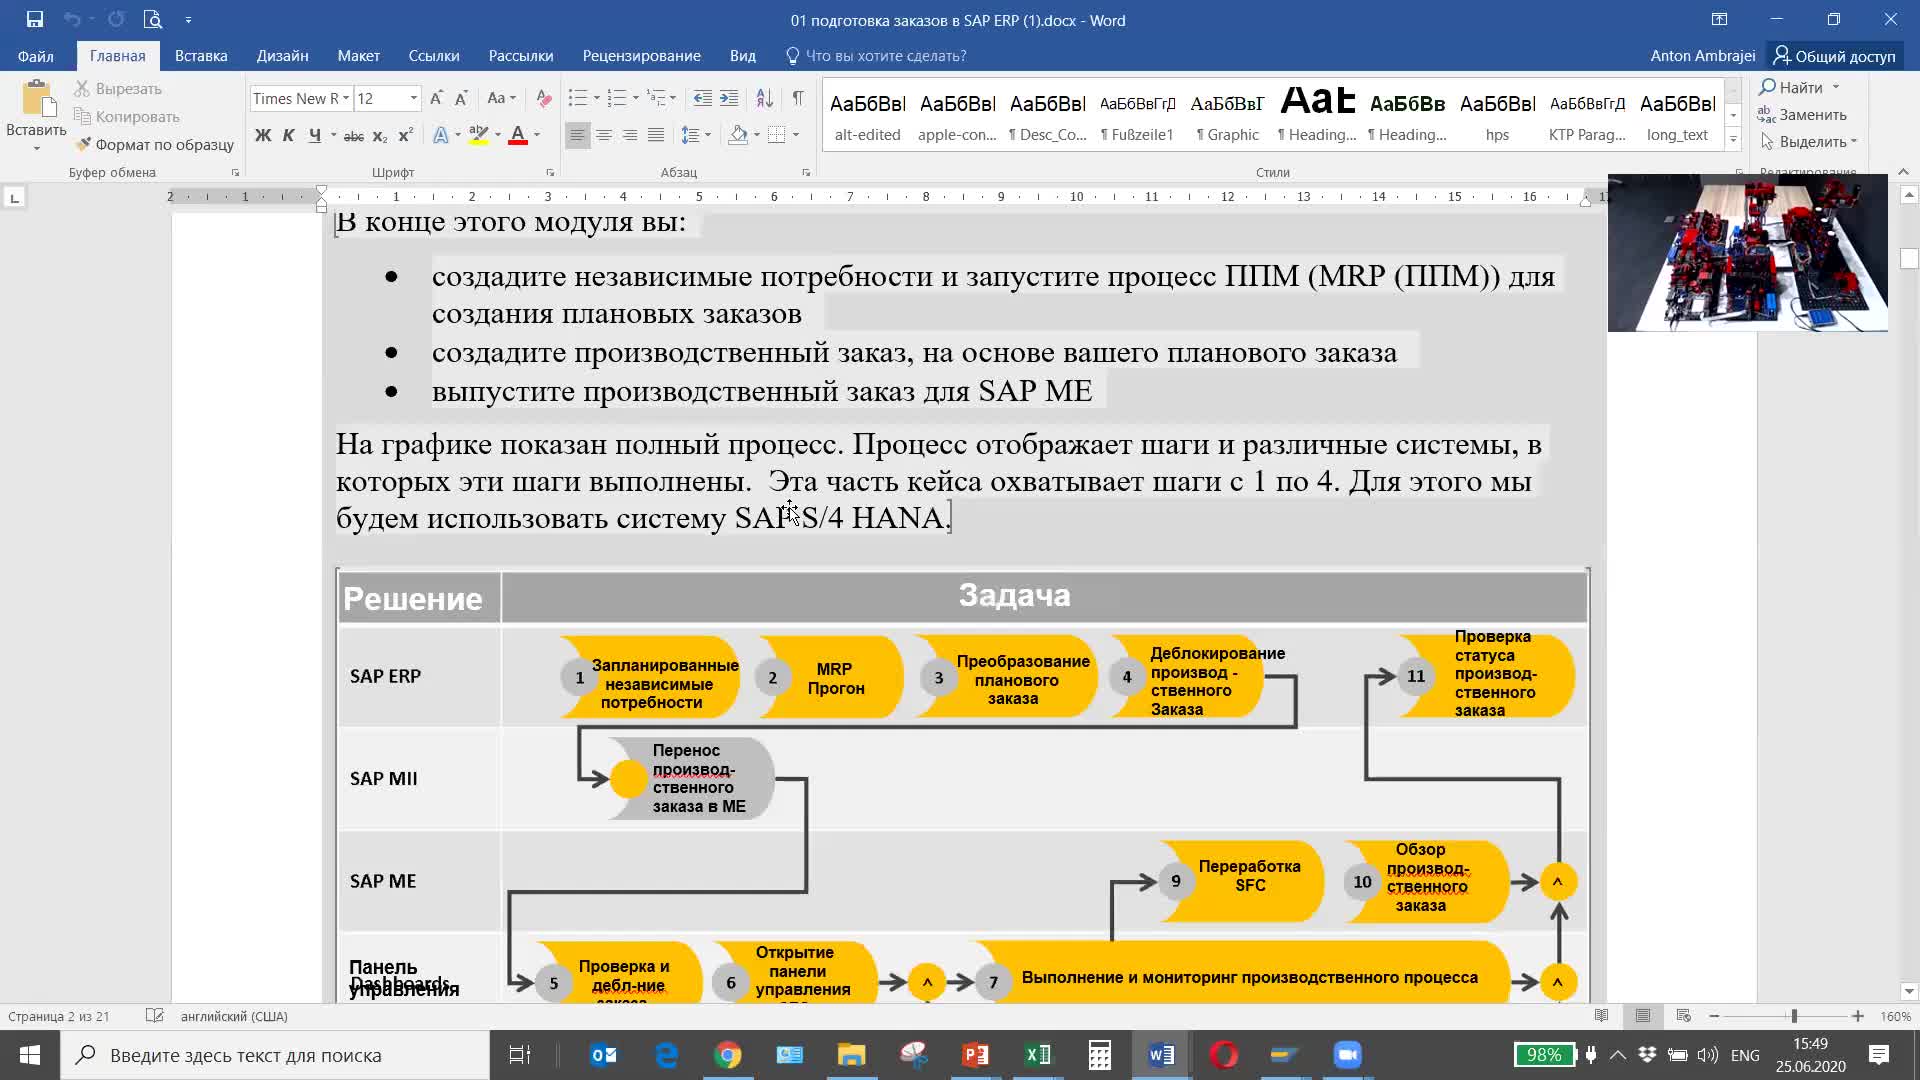Increase font size with the large A icon

437,98
